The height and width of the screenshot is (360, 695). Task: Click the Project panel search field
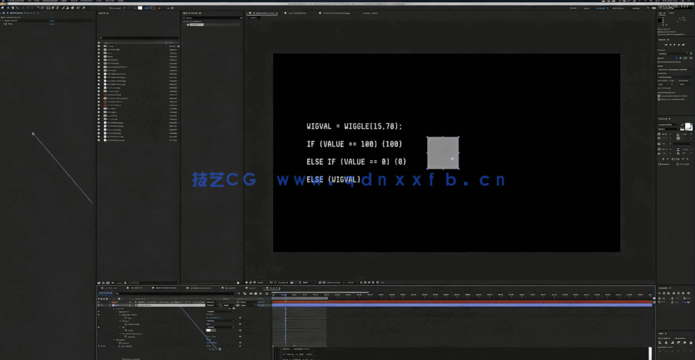point(138,38)
